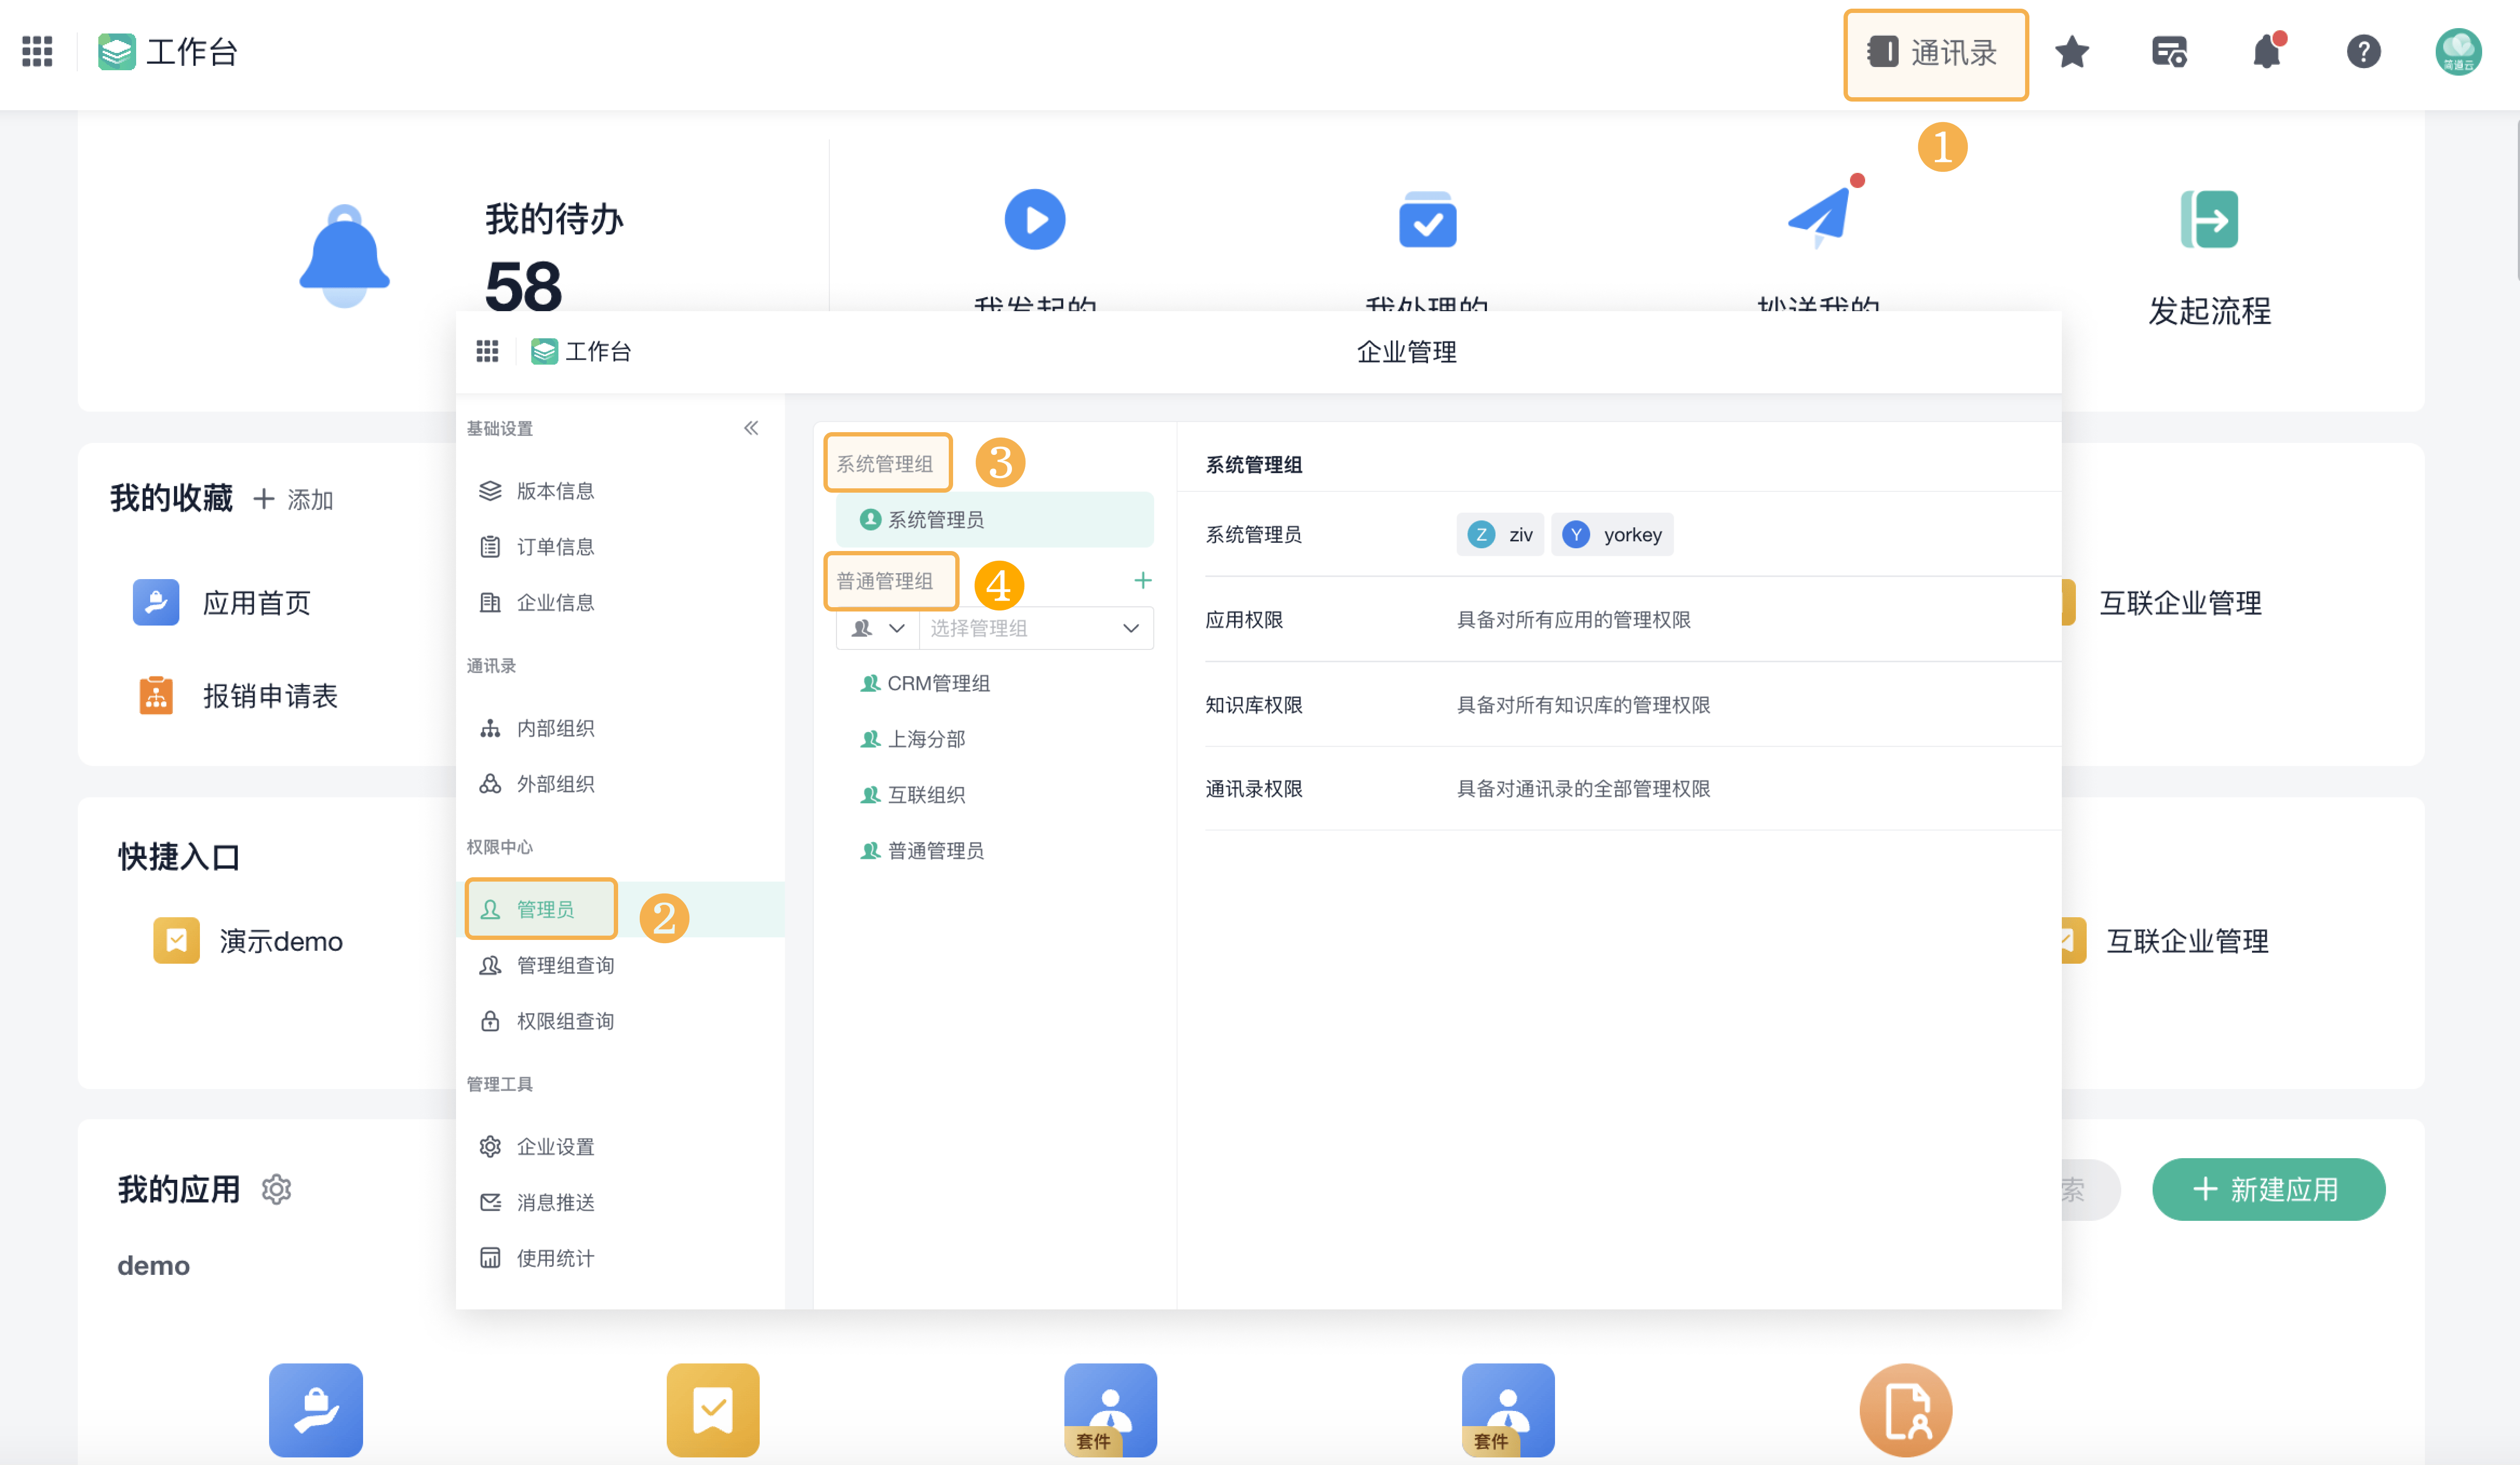Click the plus to add a 普通管理组
Viewport: 2520px width, 1465px height.
(1142, 580)
